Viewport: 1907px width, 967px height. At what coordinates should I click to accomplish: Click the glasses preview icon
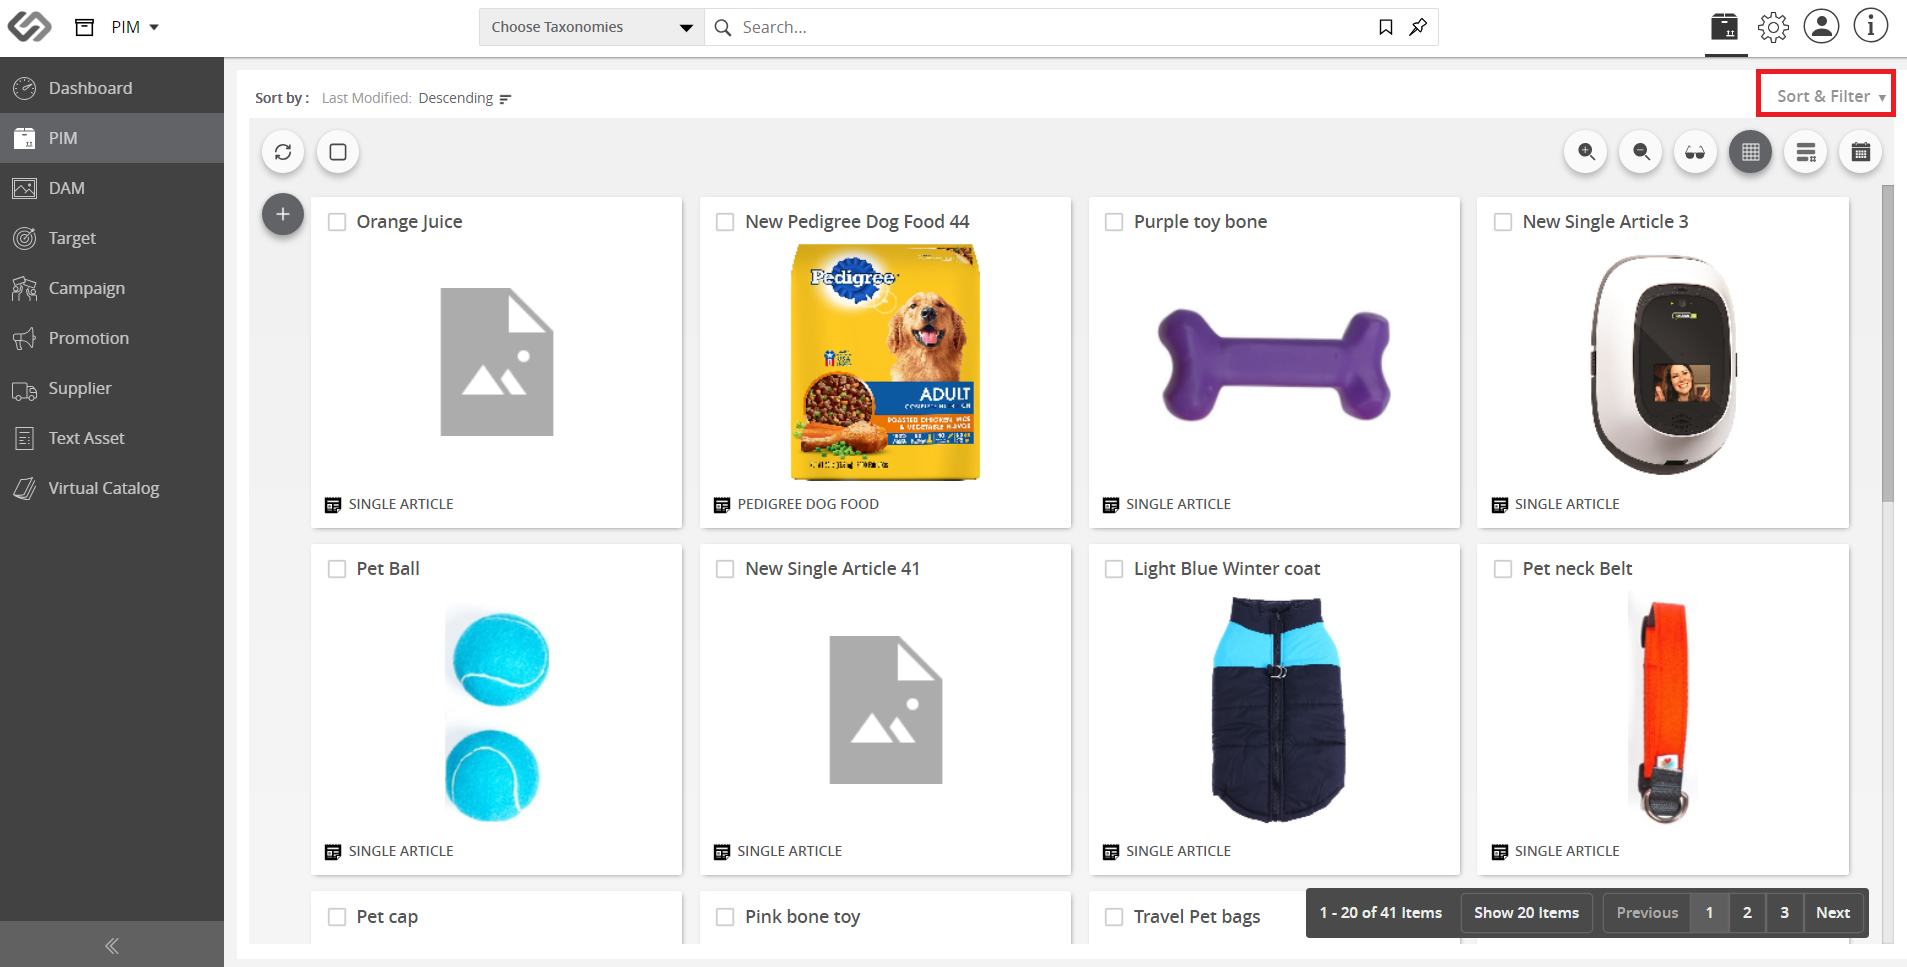pos(1696,152)
